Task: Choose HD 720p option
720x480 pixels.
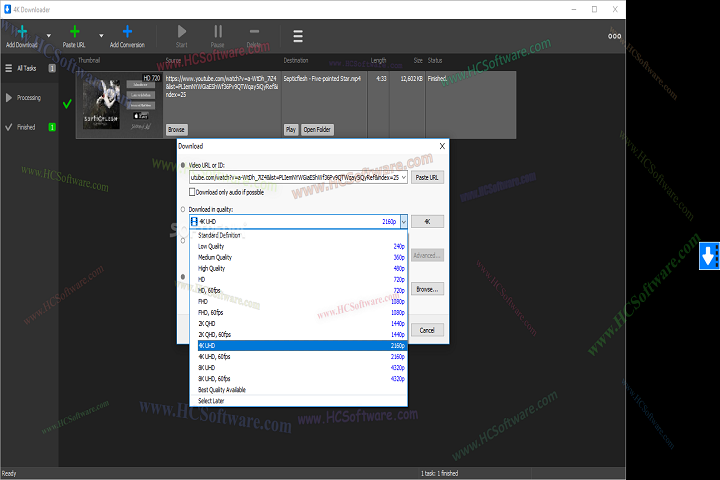Action: tap(298, 279)
